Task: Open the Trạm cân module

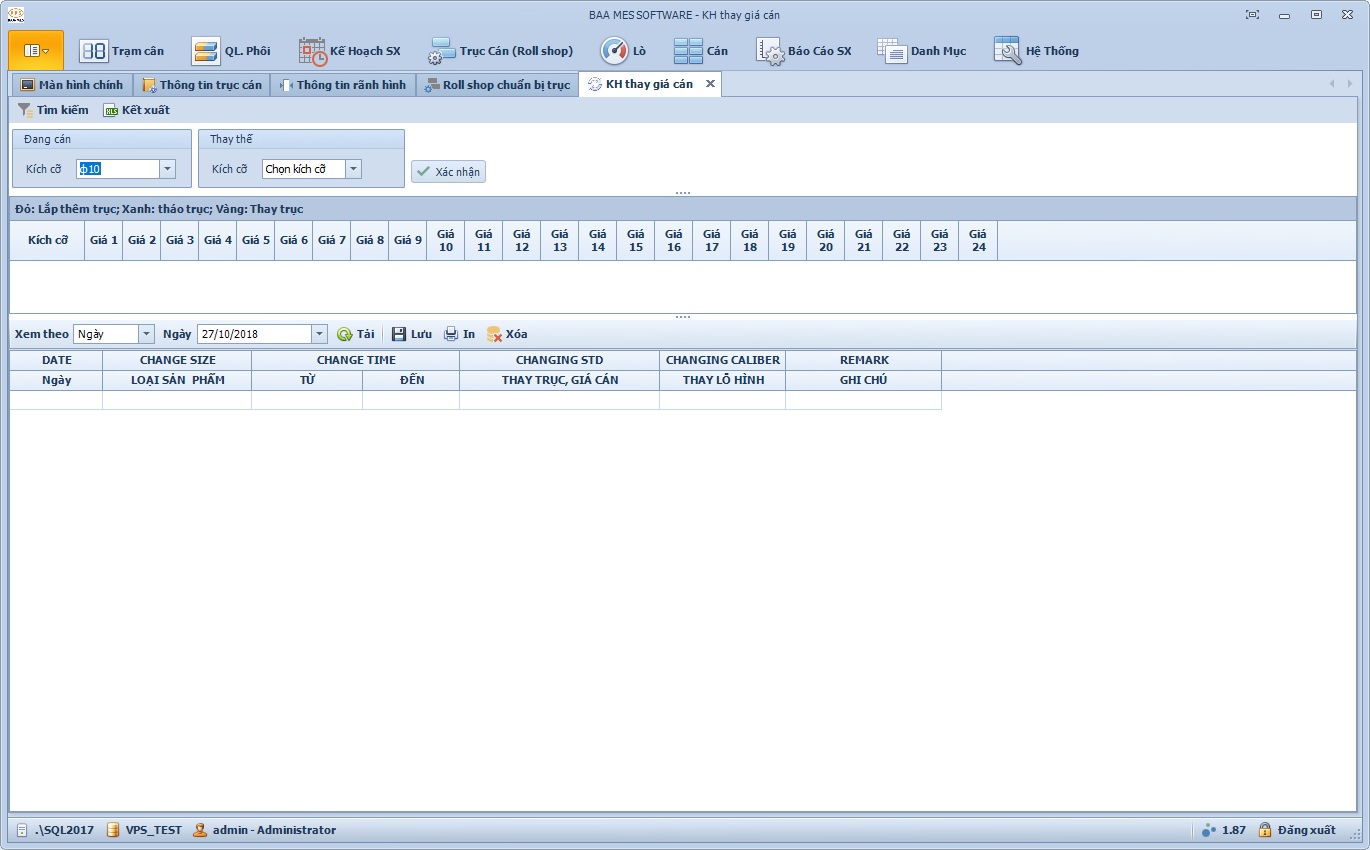Action: 122,51
